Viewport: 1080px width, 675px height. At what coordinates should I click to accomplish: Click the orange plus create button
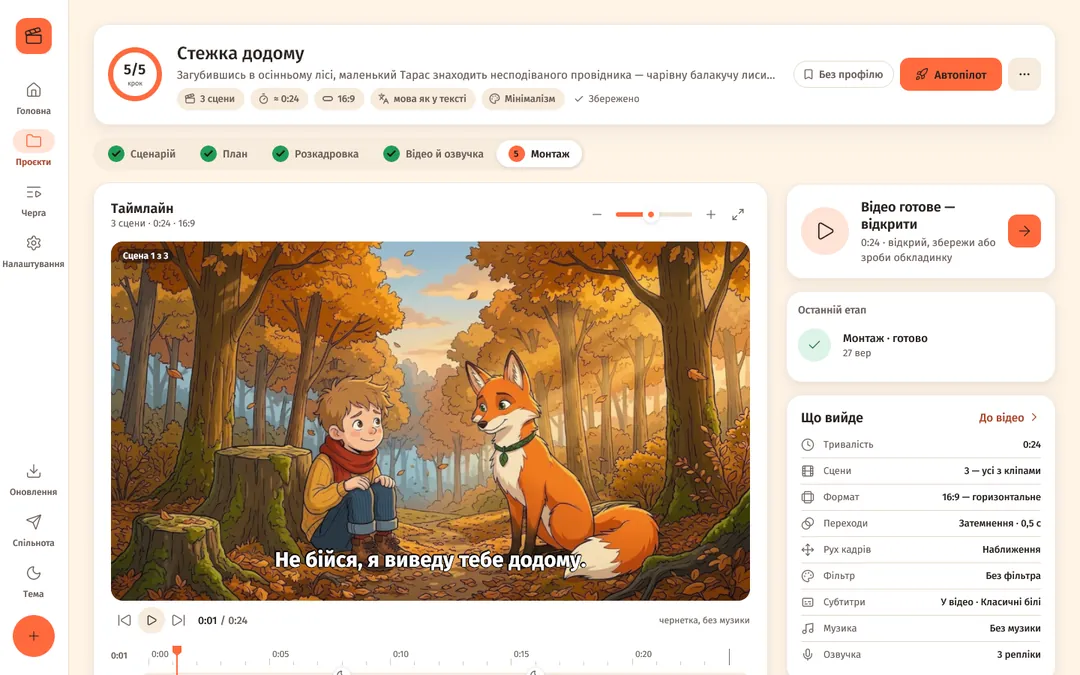[34, 636]
